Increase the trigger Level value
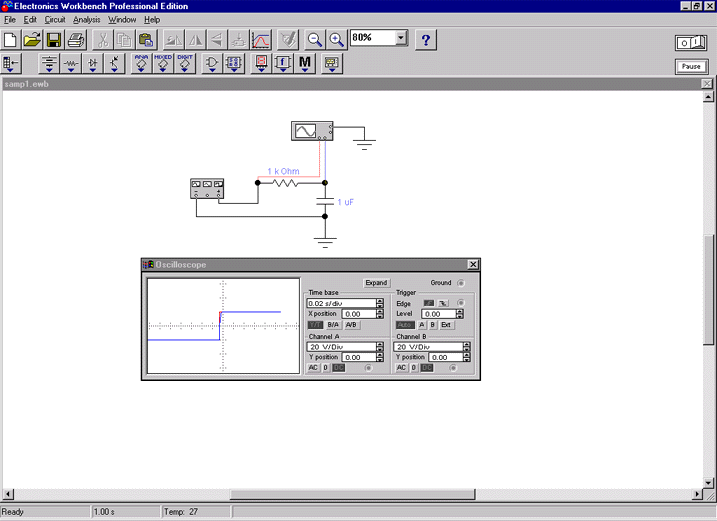 460,312
